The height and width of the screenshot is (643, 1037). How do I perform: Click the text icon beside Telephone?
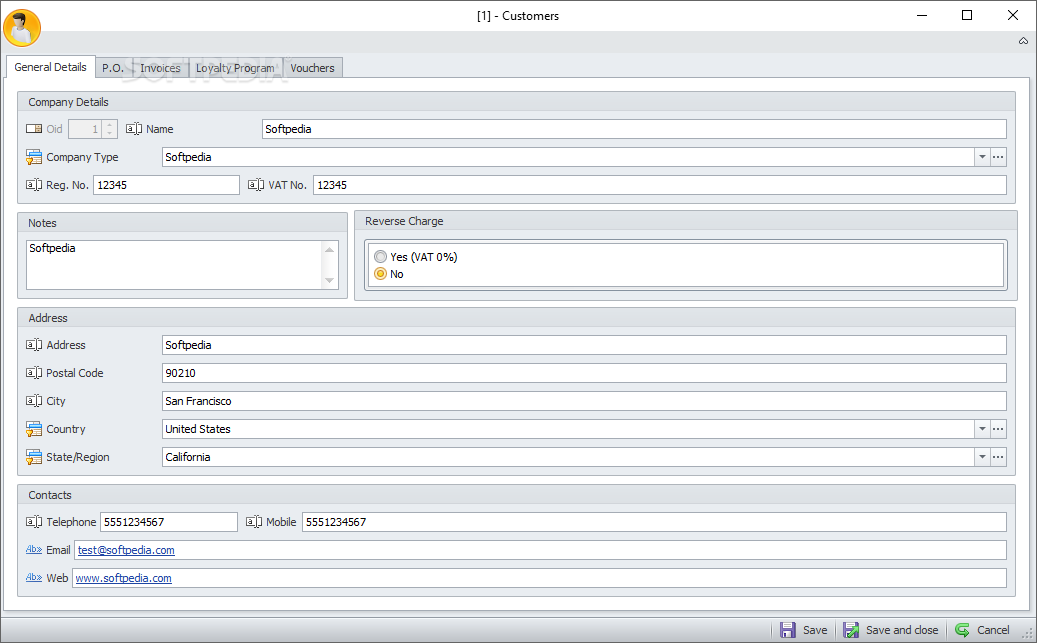tap(34, 522)
